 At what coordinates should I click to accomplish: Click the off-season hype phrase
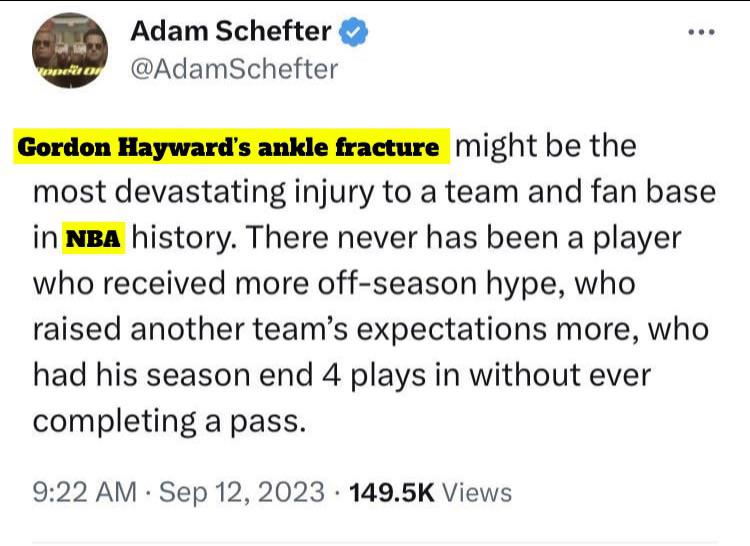coord(462,284)
